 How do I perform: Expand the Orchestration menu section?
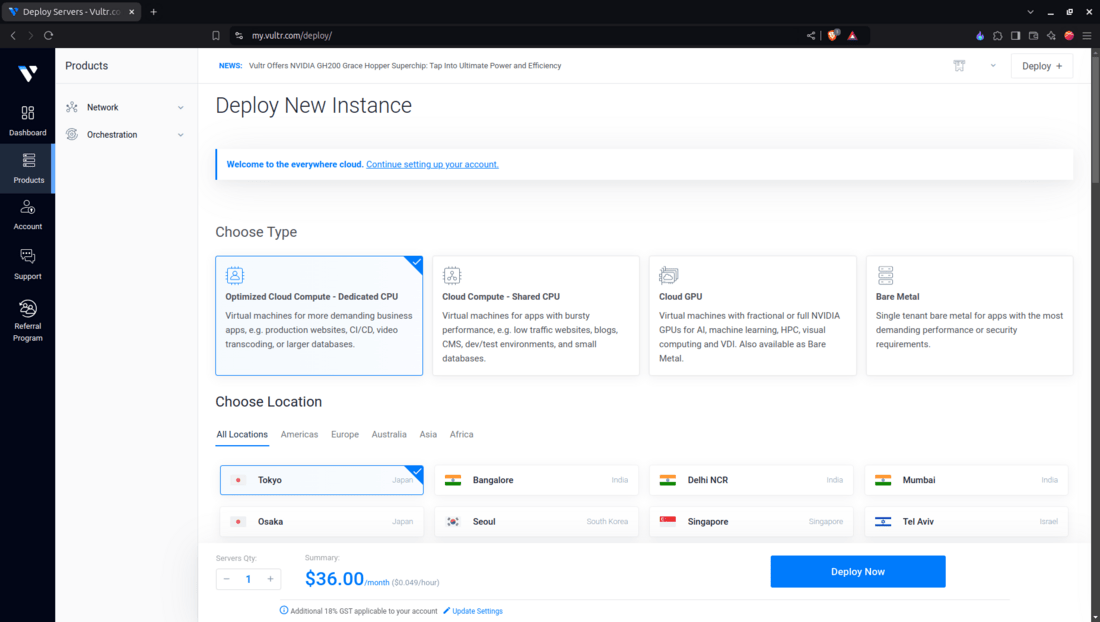click(126, 135)
